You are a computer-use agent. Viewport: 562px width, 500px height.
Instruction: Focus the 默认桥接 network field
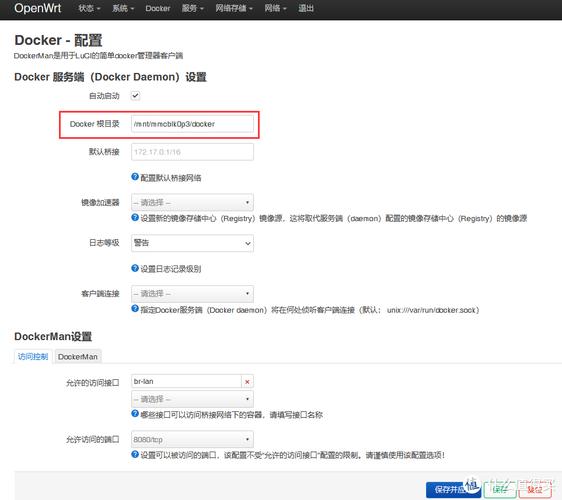[192, 152]
